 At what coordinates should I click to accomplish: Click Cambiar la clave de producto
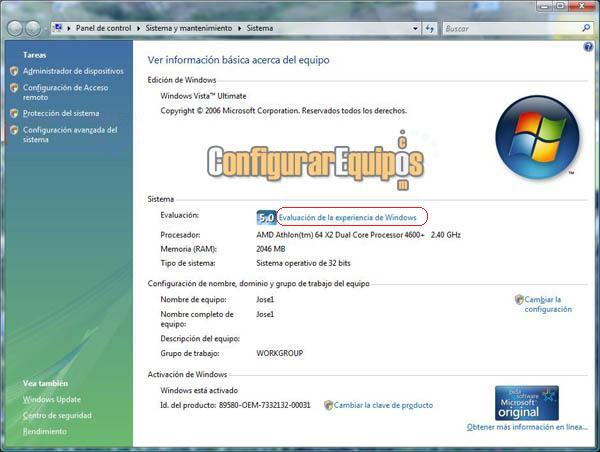[383, 405]
